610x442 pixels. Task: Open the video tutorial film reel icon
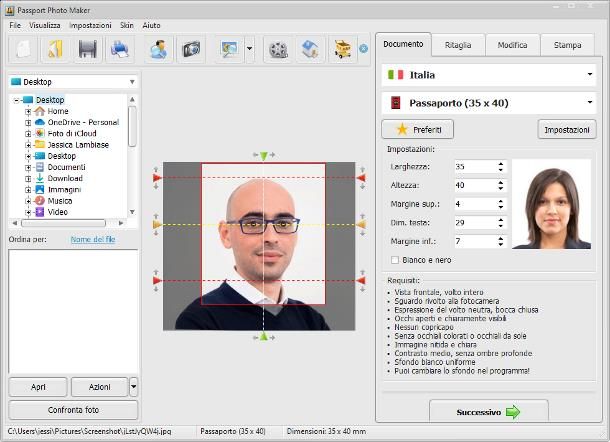[278, 49]
